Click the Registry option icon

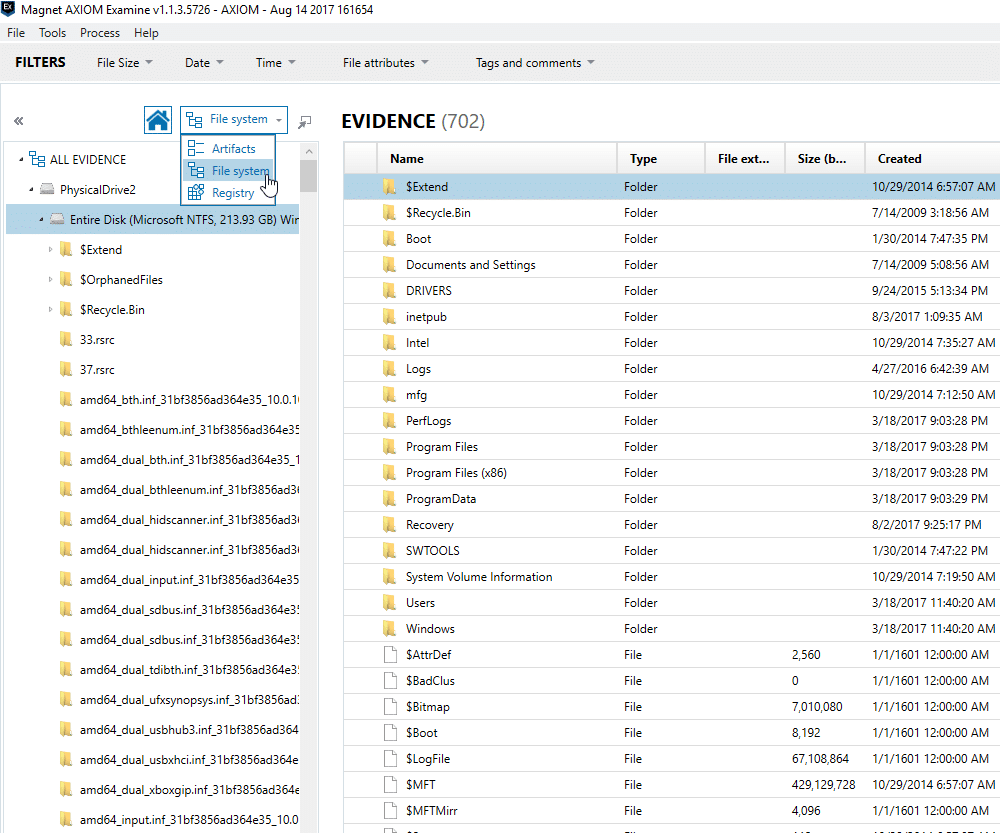click(x=196, y=193)
